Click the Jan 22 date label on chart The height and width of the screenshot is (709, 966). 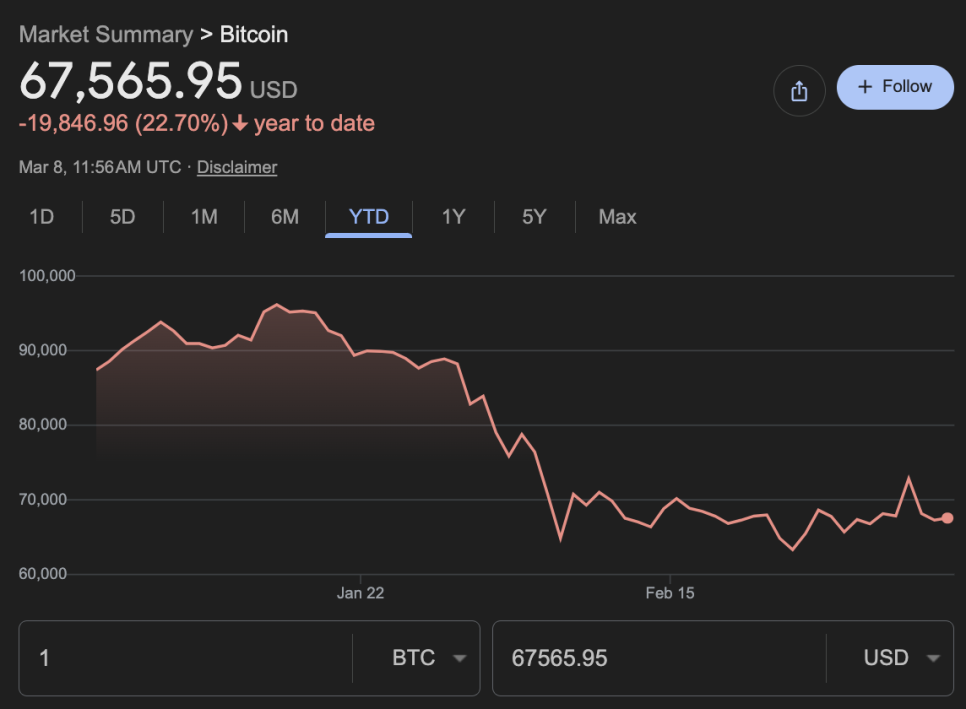point(360,593)
